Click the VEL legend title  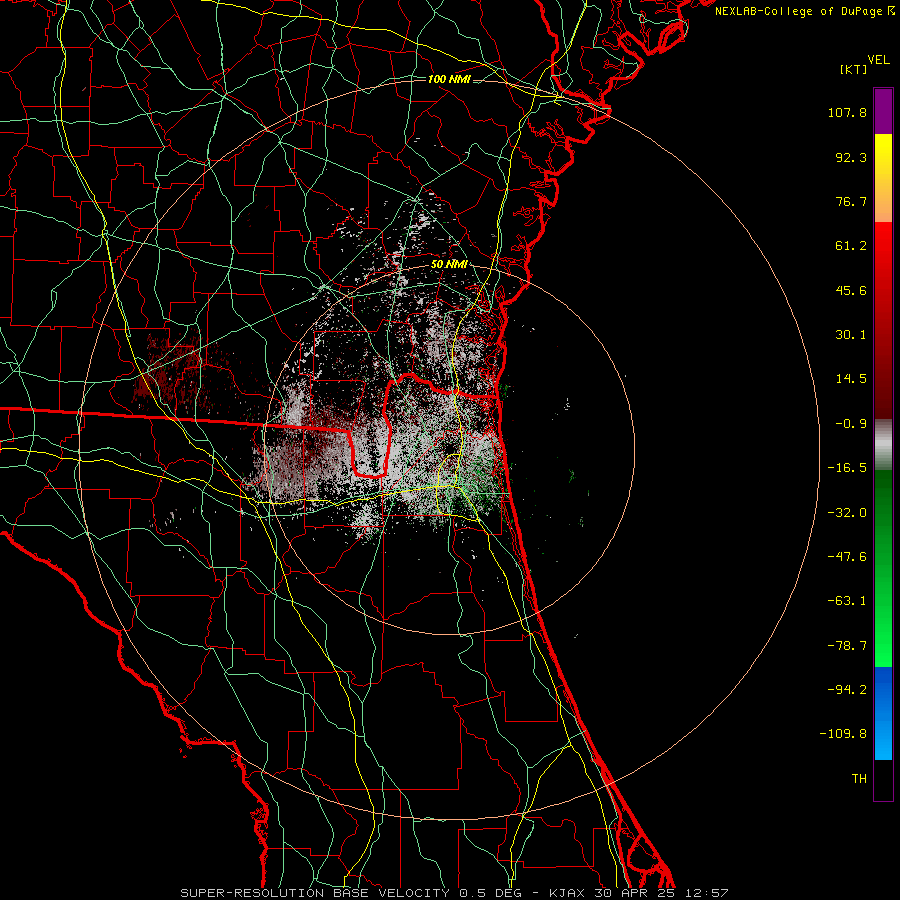pyautogui.click(x=878, y=60)
